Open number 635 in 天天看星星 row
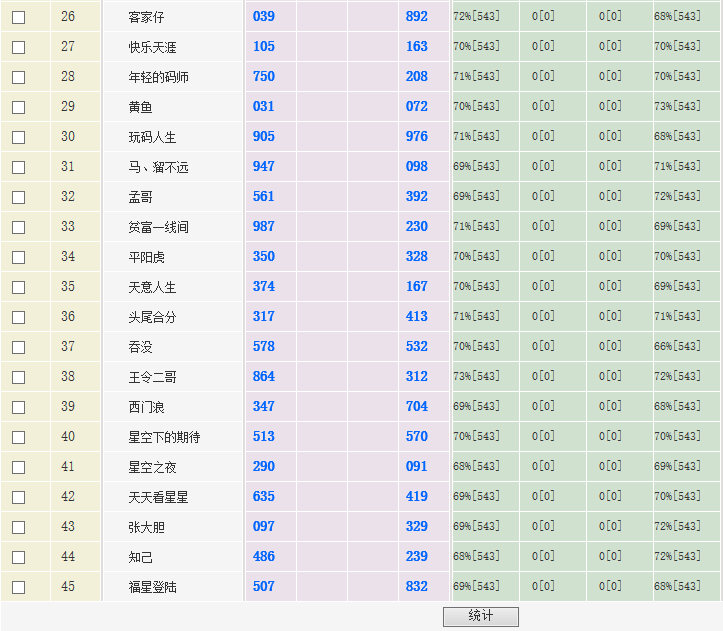This screenshot has width=723, height=631. click(264, 497)
